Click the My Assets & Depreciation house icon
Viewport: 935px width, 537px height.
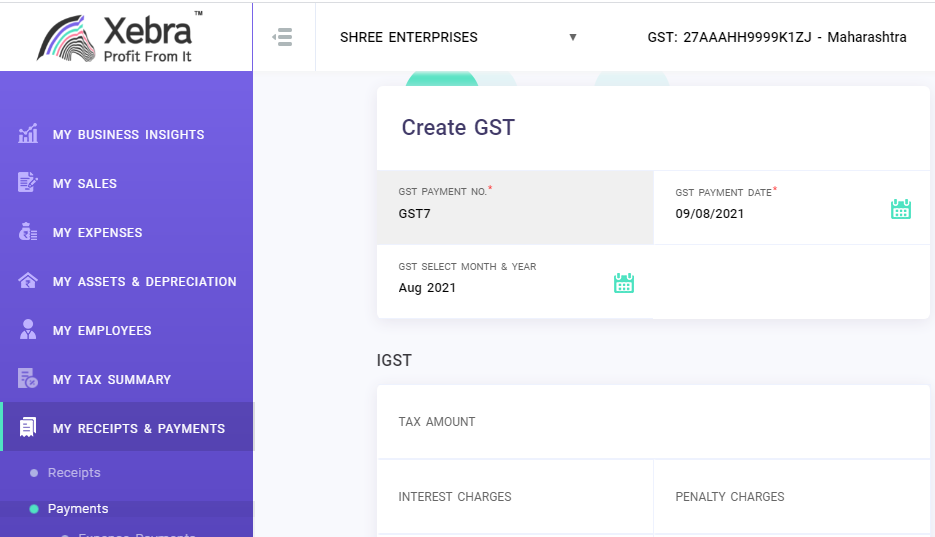(28, 281)
